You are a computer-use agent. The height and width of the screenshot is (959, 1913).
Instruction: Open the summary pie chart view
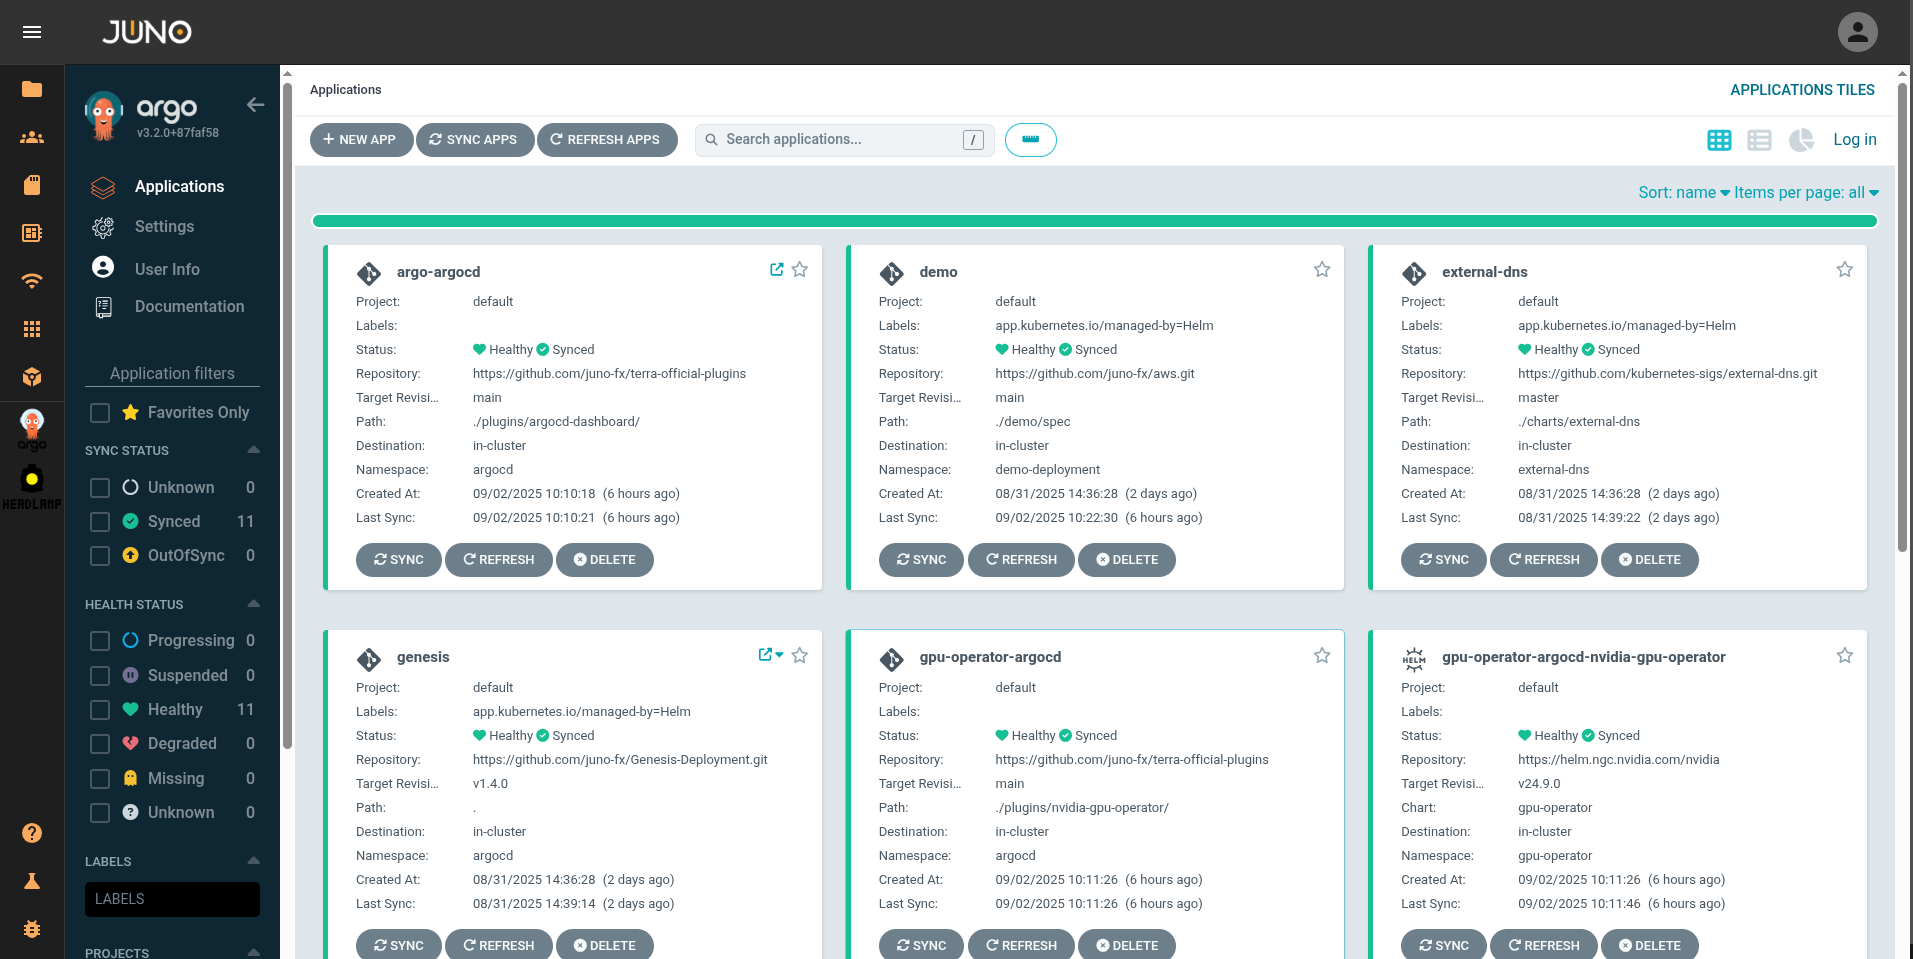pos(1801,140)
